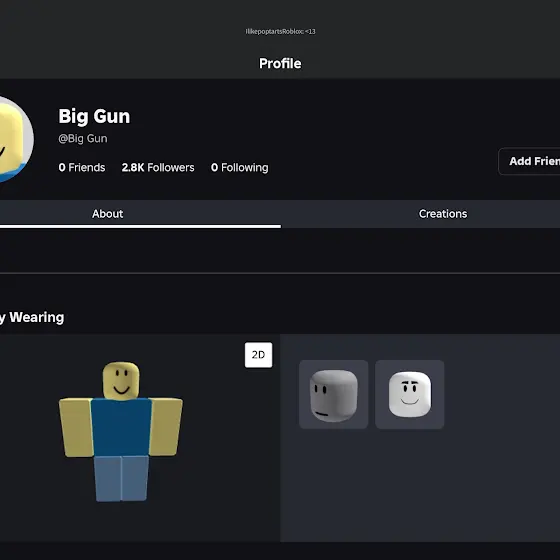Image resolution: width=560 pixels, height=560 pixels.
Task: Click the Big Gun profile avatar picture
Action: point(16,139)
